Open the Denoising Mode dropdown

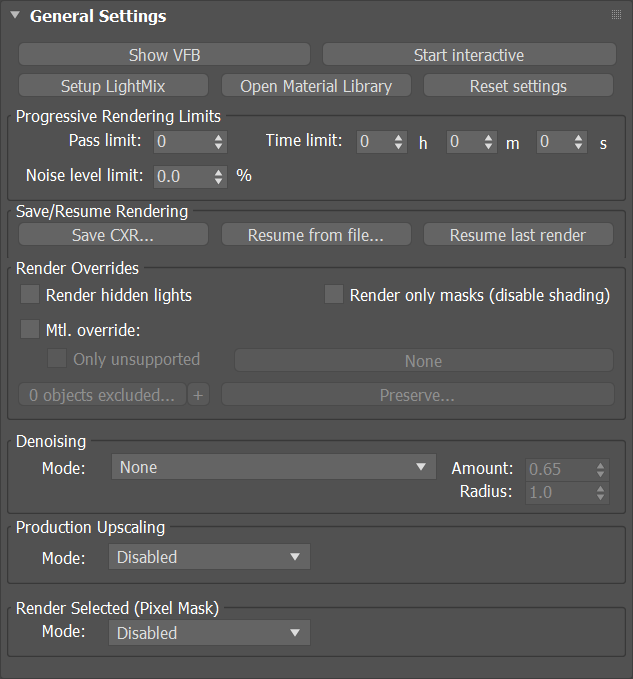click(274, 467)
